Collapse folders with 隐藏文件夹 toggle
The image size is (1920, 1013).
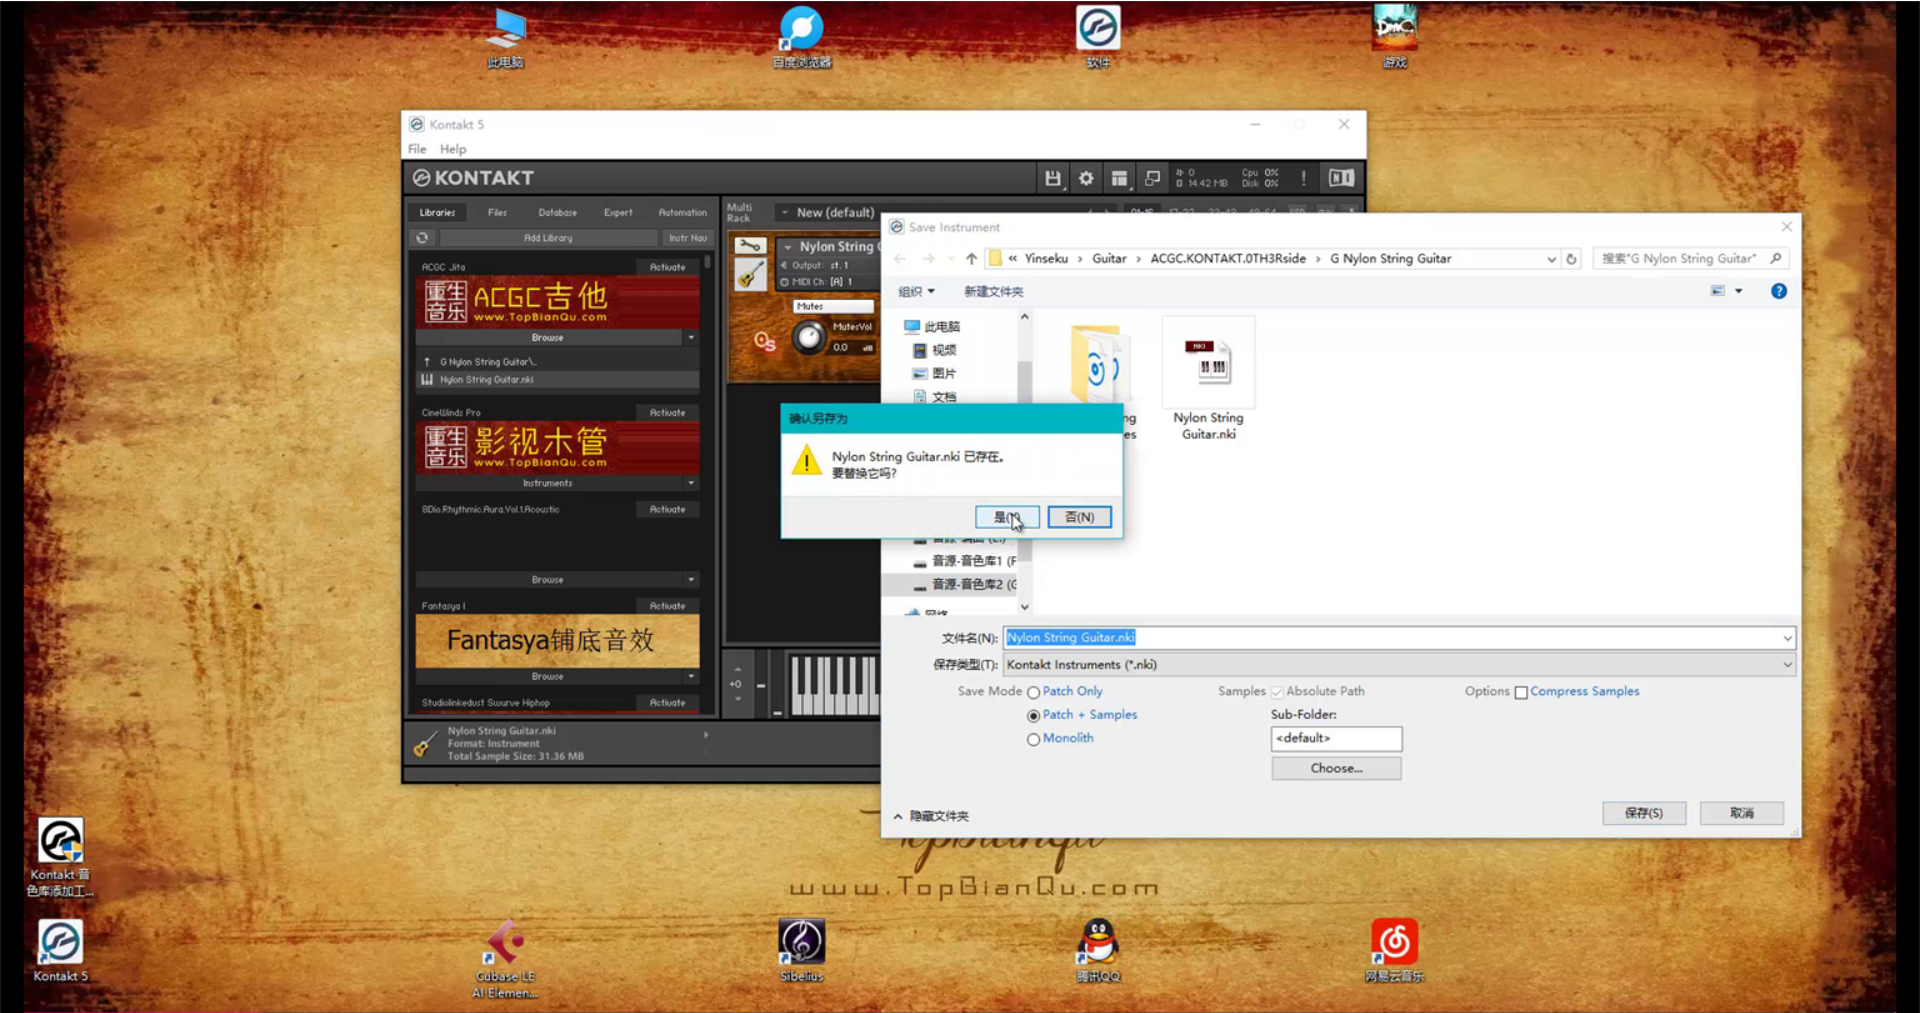[931, 816]
